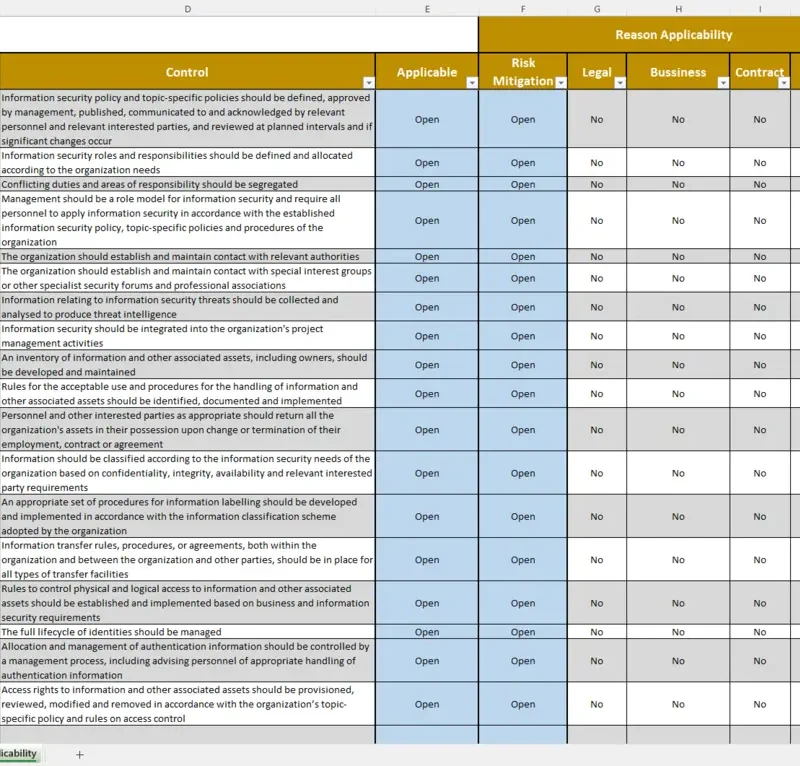Click the Open cell under Risk Mitigation for segregation
The image size is (800, 766).
pyautogui.click(x=522, y=184)
